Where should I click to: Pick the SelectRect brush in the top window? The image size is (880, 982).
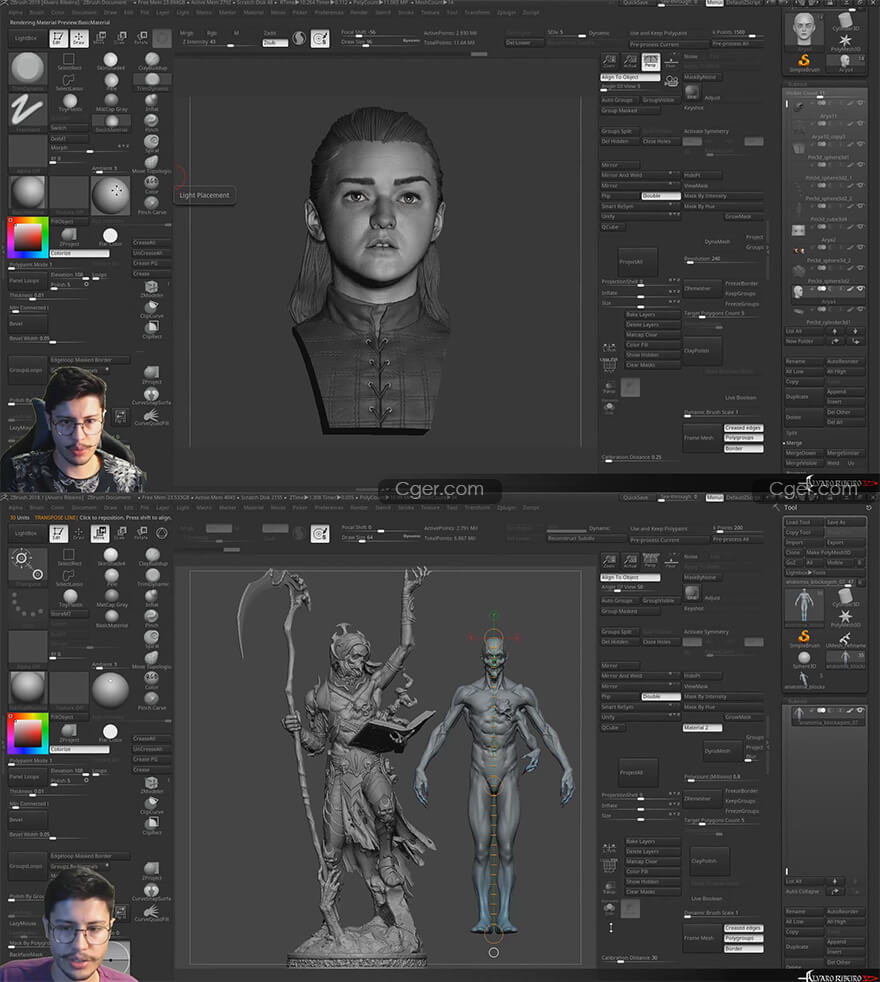[x=69, y=61]
